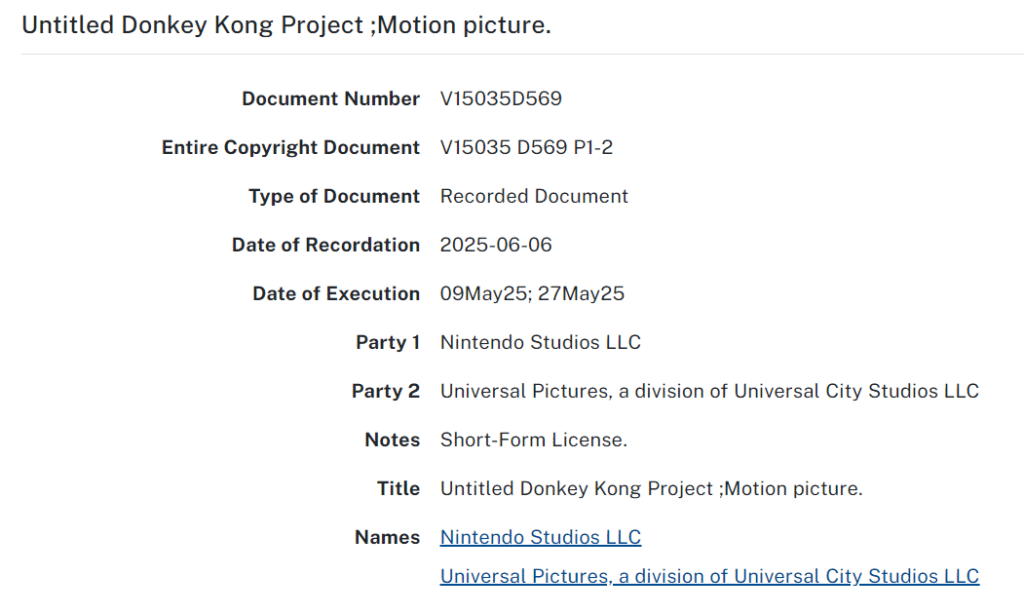This screenshot has height=614, width=1024.
Task: Click the Recorded Document type value
Action: [534, 196]
